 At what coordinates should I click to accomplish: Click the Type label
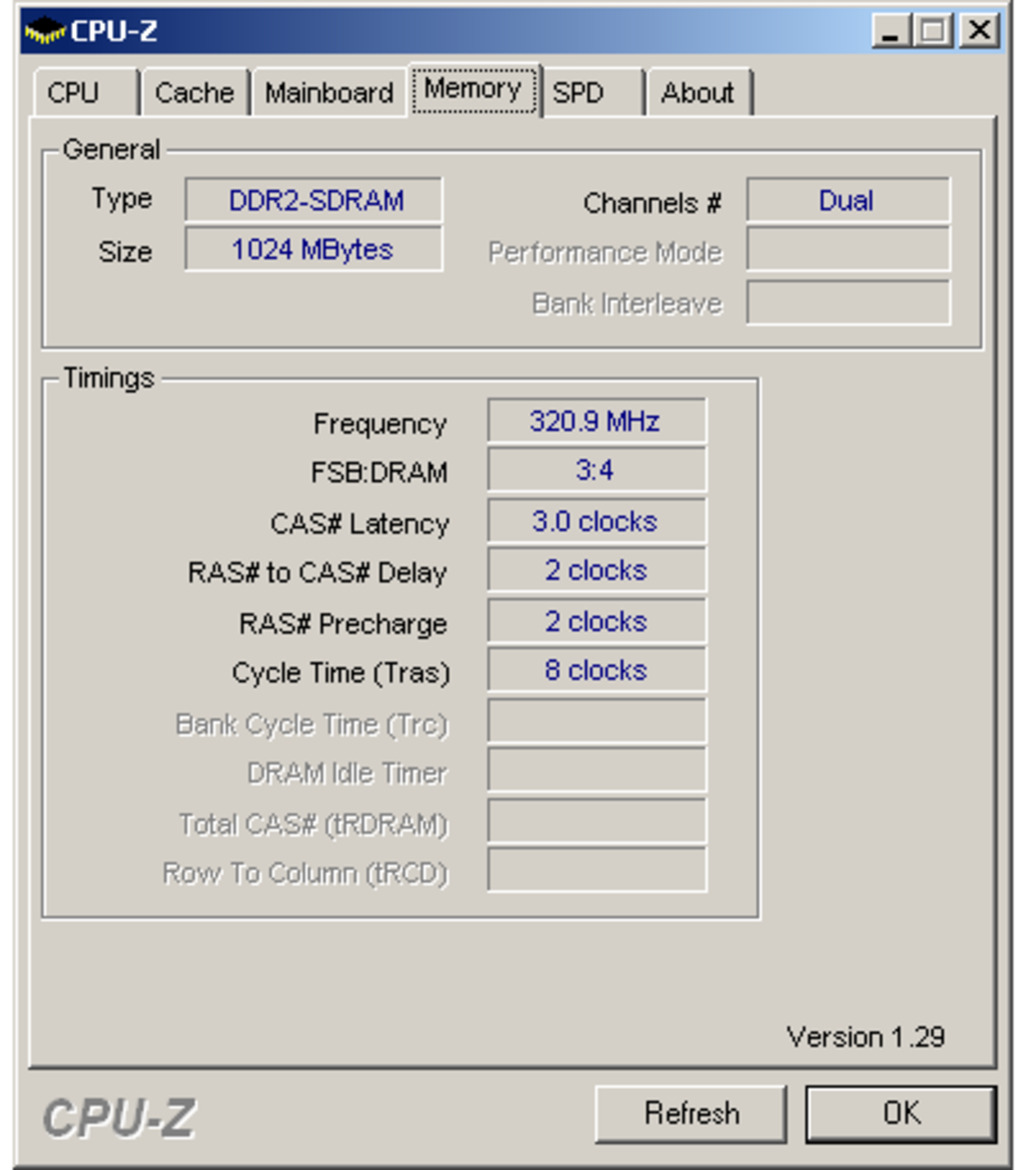click(x=122, y=198)
